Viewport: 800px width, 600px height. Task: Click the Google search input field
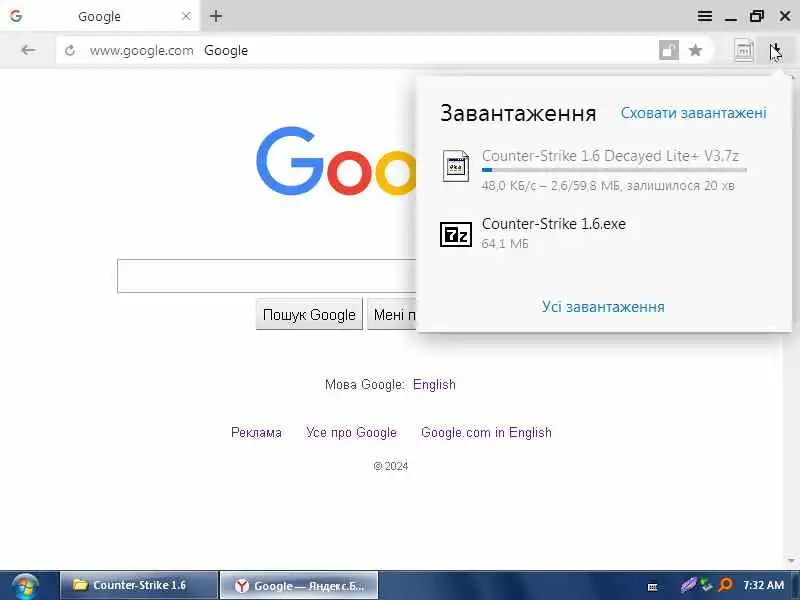[266, 276]
